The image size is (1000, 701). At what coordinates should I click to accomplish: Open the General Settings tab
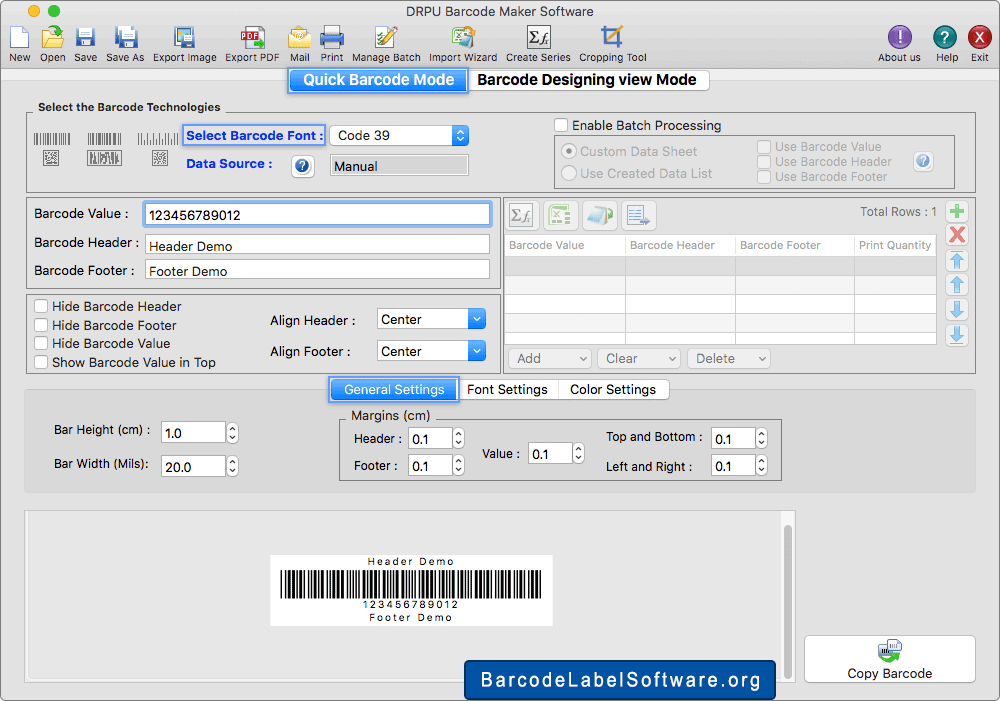(394, 390)
